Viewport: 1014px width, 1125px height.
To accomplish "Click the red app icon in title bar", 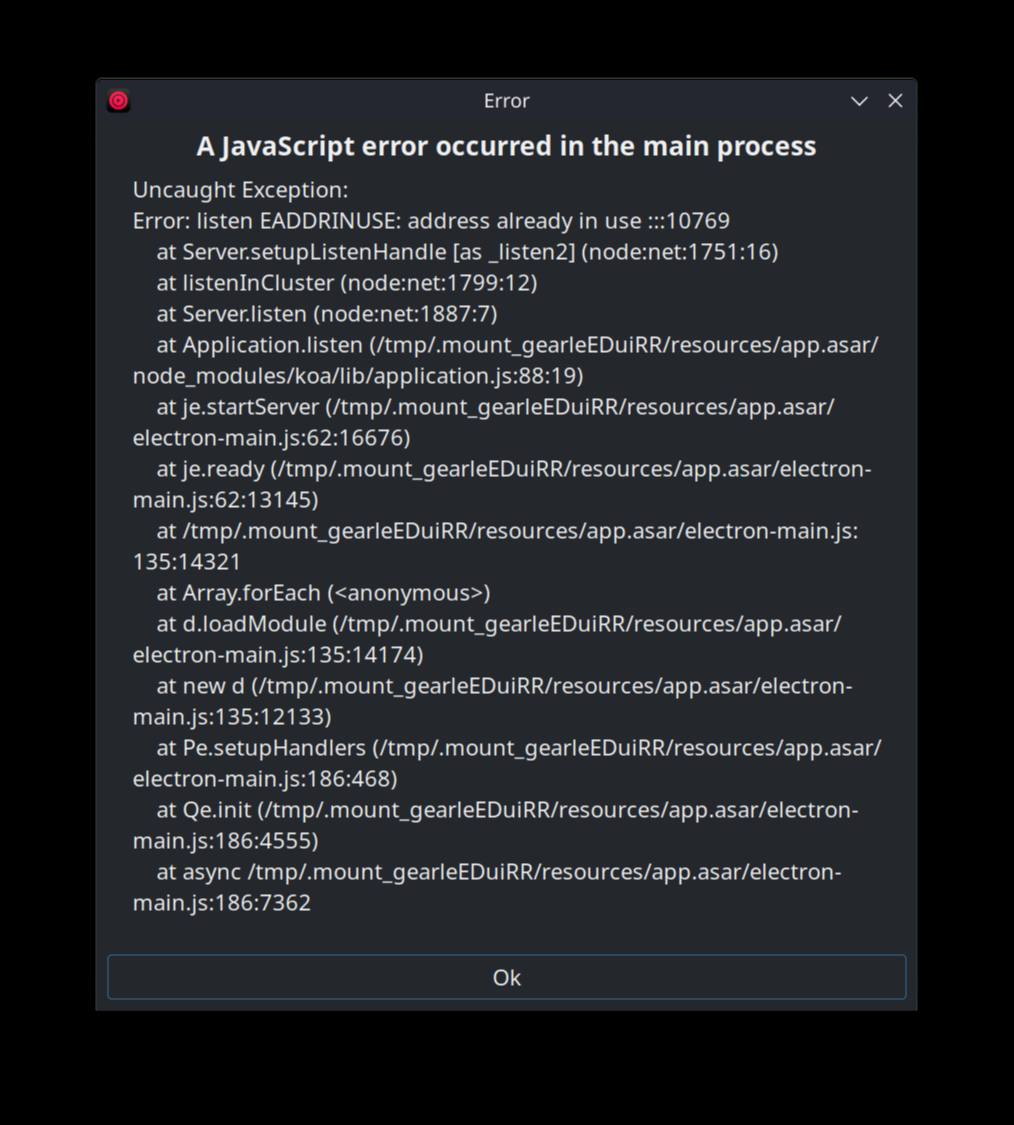I will point(119,101).
